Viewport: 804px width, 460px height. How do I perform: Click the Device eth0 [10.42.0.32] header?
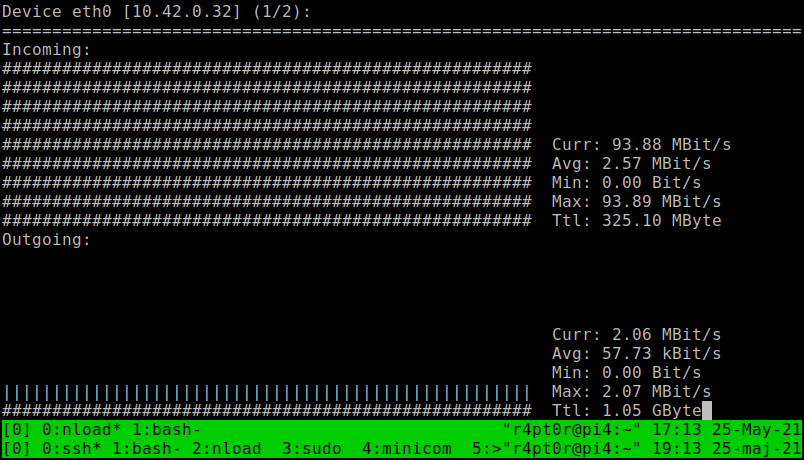156,12
